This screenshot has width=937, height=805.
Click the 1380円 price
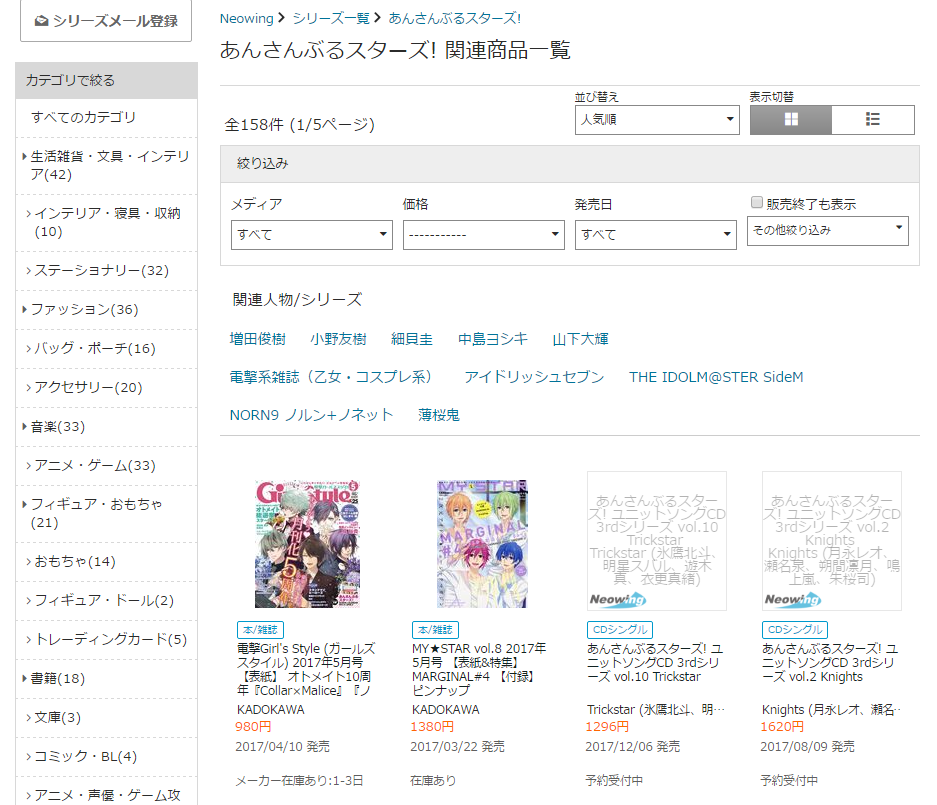432,727
